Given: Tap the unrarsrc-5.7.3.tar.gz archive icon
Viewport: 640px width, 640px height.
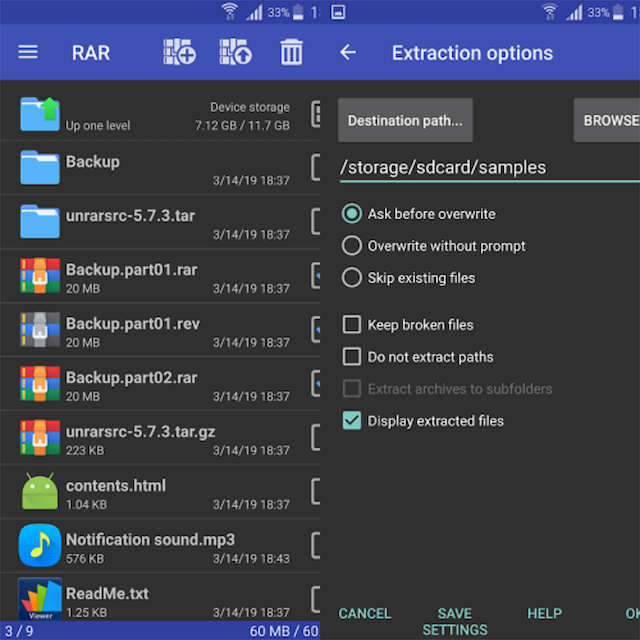Looking at the screenshot, I should (40, 438).
